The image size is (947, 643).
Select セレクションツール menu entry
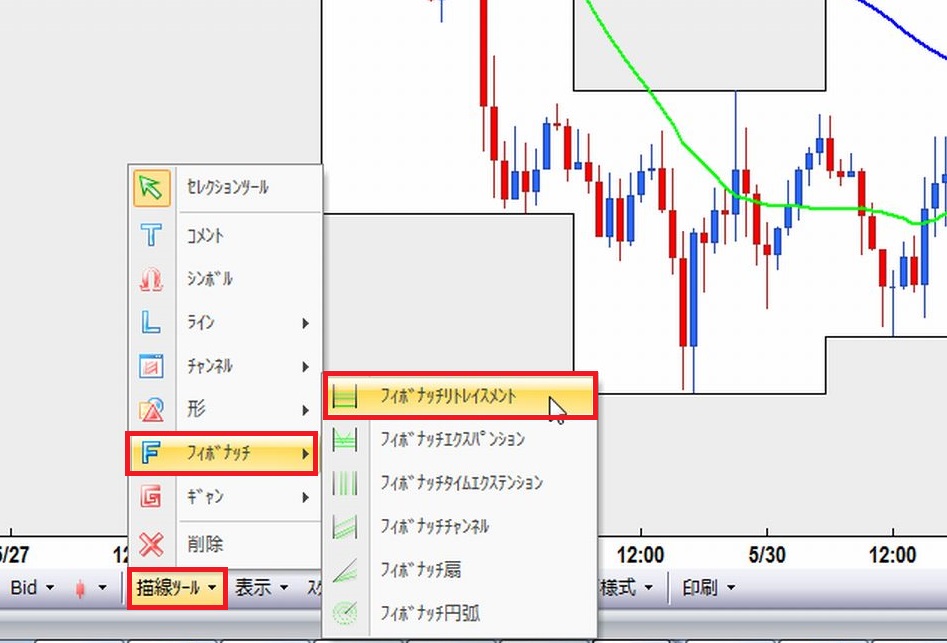[x=226, y=188]
